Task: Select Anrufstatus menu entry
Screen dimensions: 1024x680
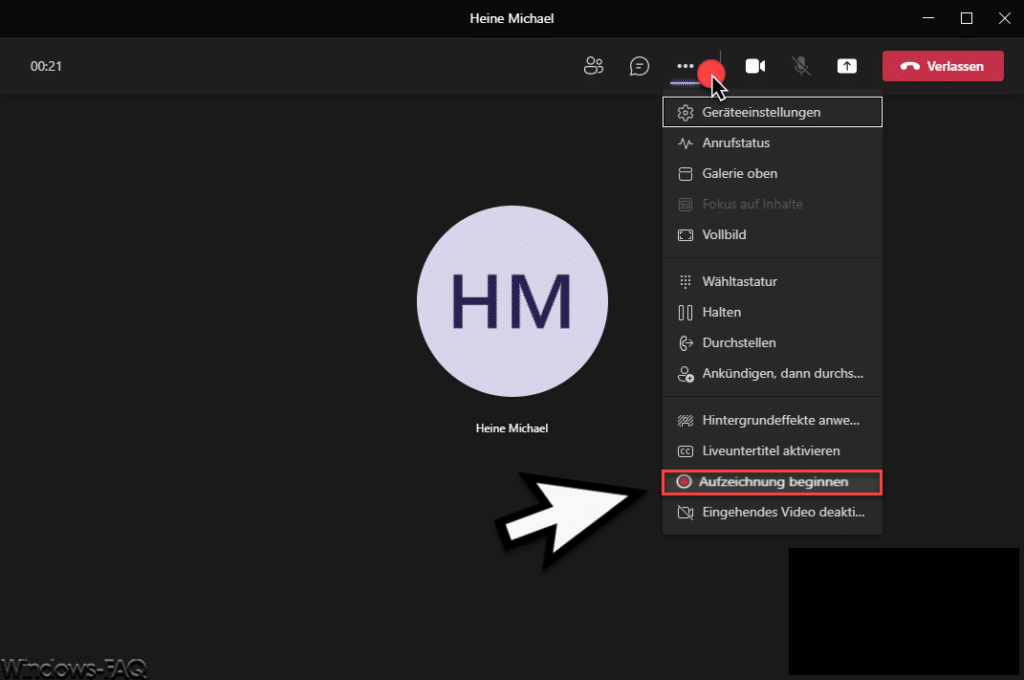Action: coord(772,143)
